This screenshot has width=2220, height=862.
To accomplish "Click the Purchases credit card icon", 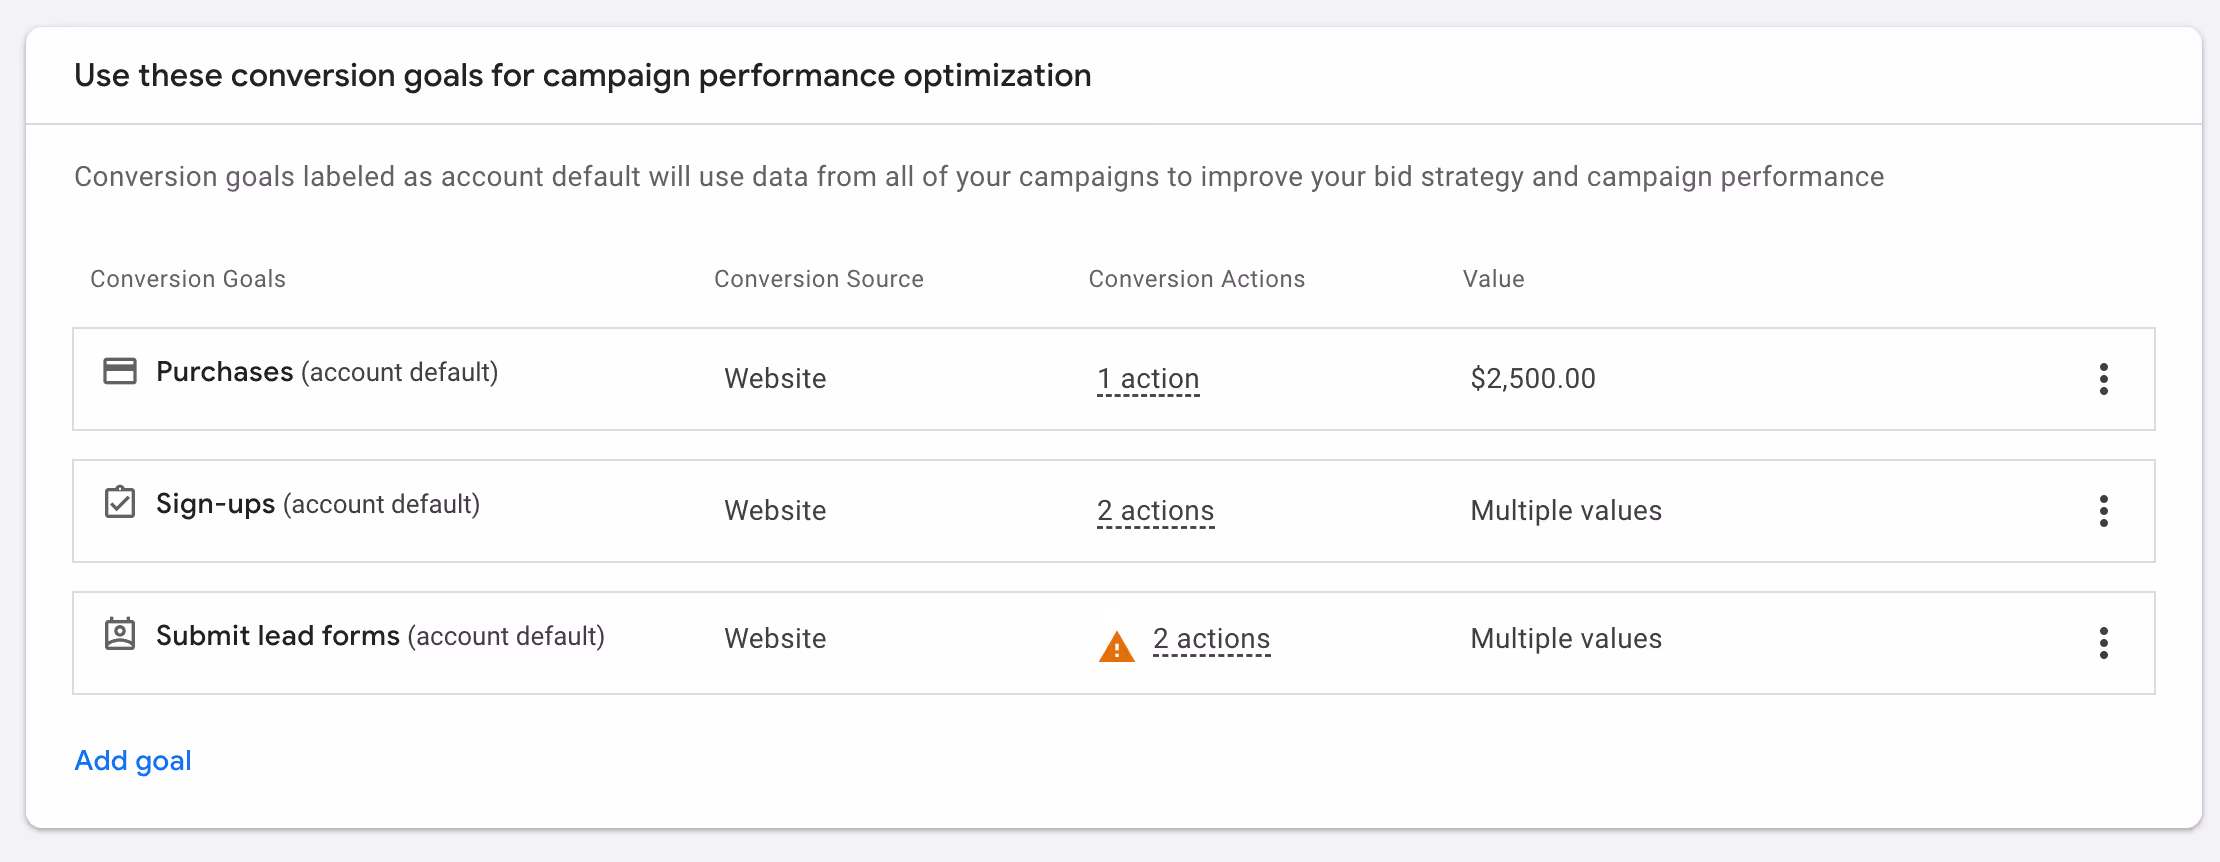I will pyautogui.click(x=120, y=371).
